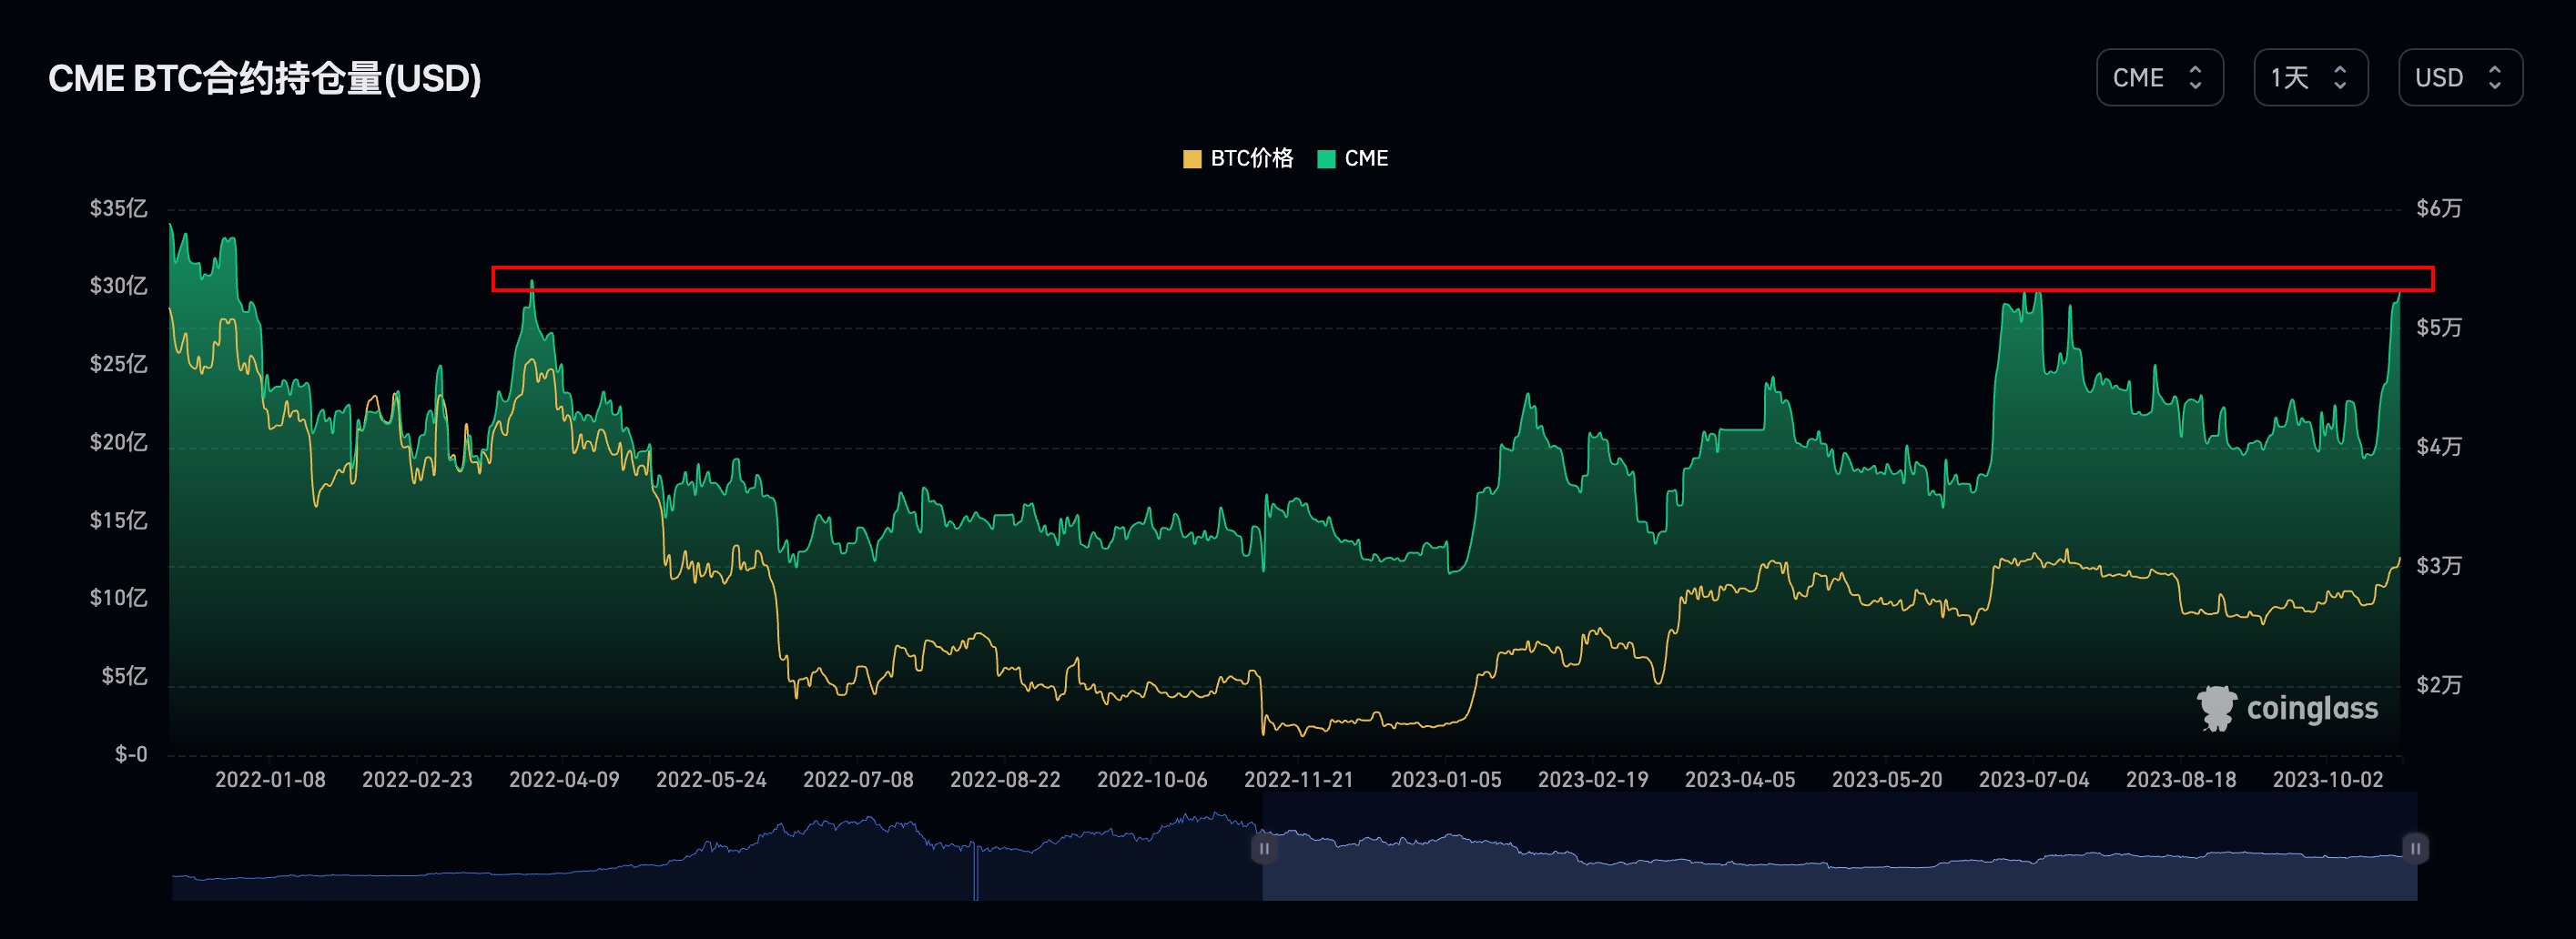Click the unselected left part of the navigator
The width and height of the screenshot is (2576, 939).
(x=717, y=846)
